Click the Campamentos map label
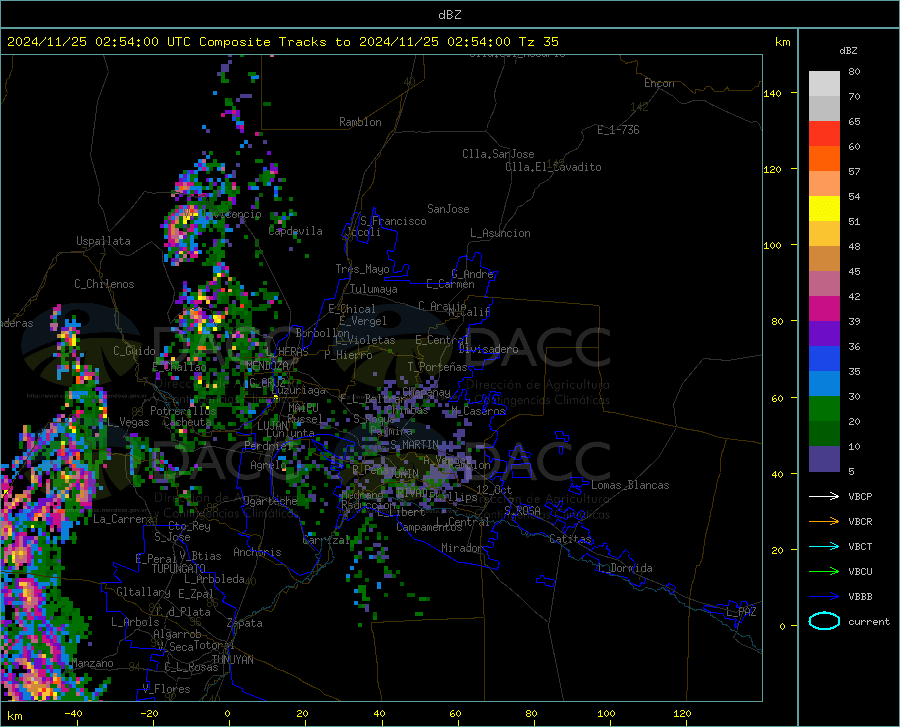This screenshot has height=727, width=900. 429,527
